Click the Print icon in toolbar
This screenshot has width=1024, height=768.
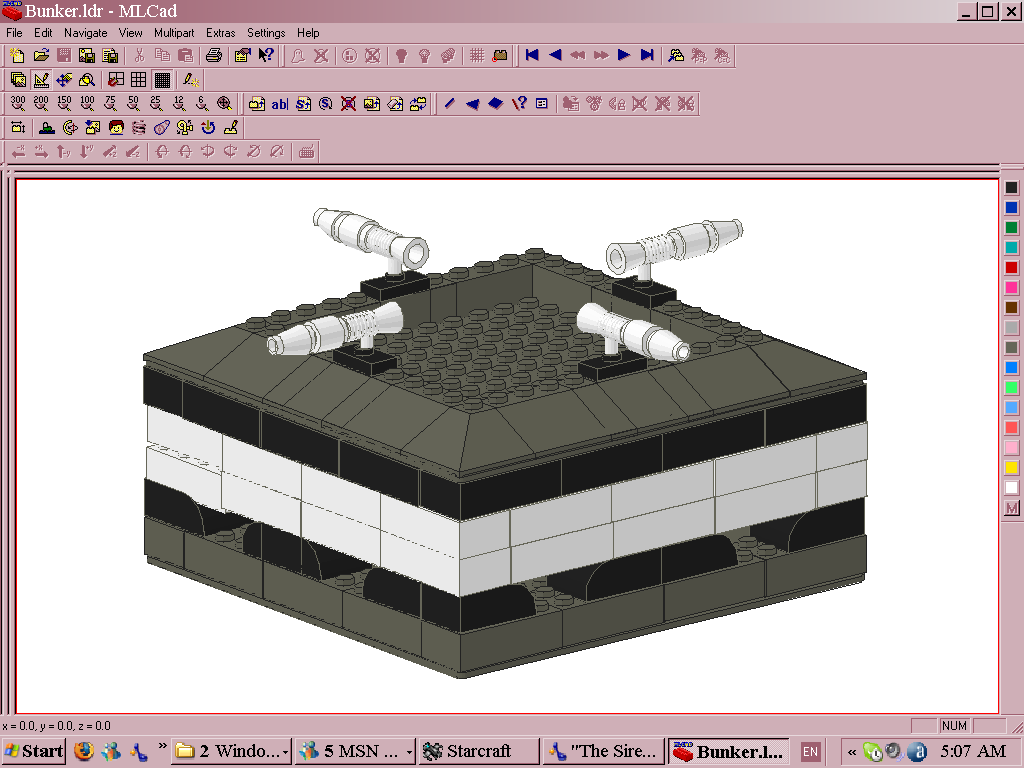[214, 56]
